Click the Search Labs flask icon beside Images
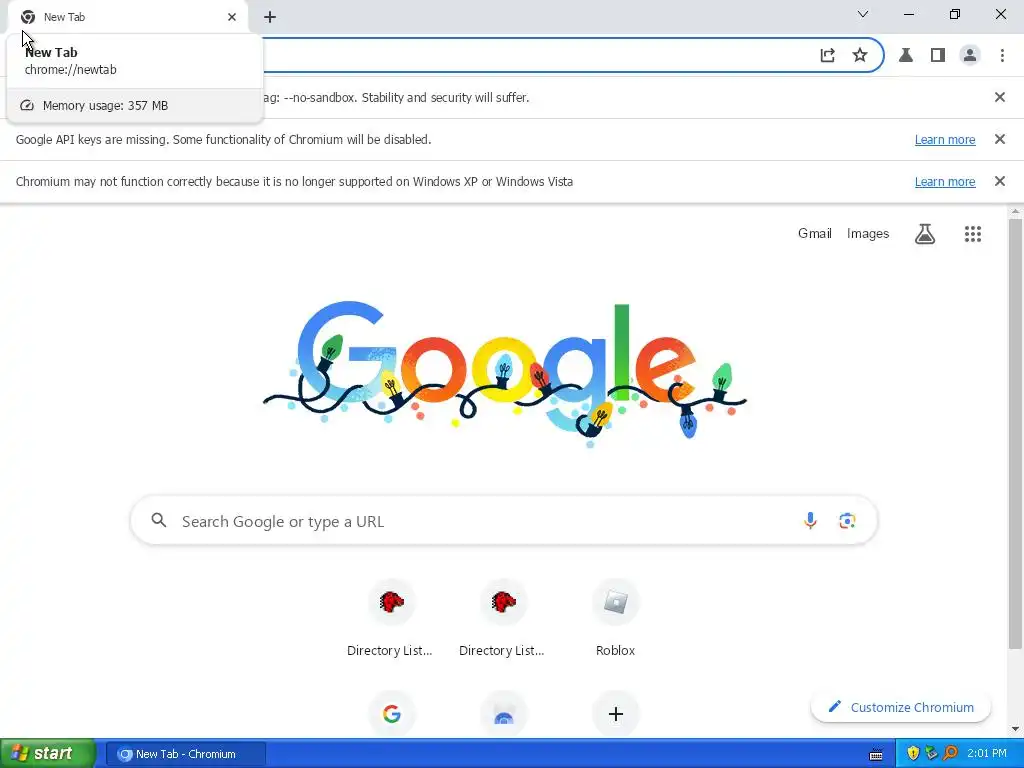The image size is (1024, 768). pos(925,234)
